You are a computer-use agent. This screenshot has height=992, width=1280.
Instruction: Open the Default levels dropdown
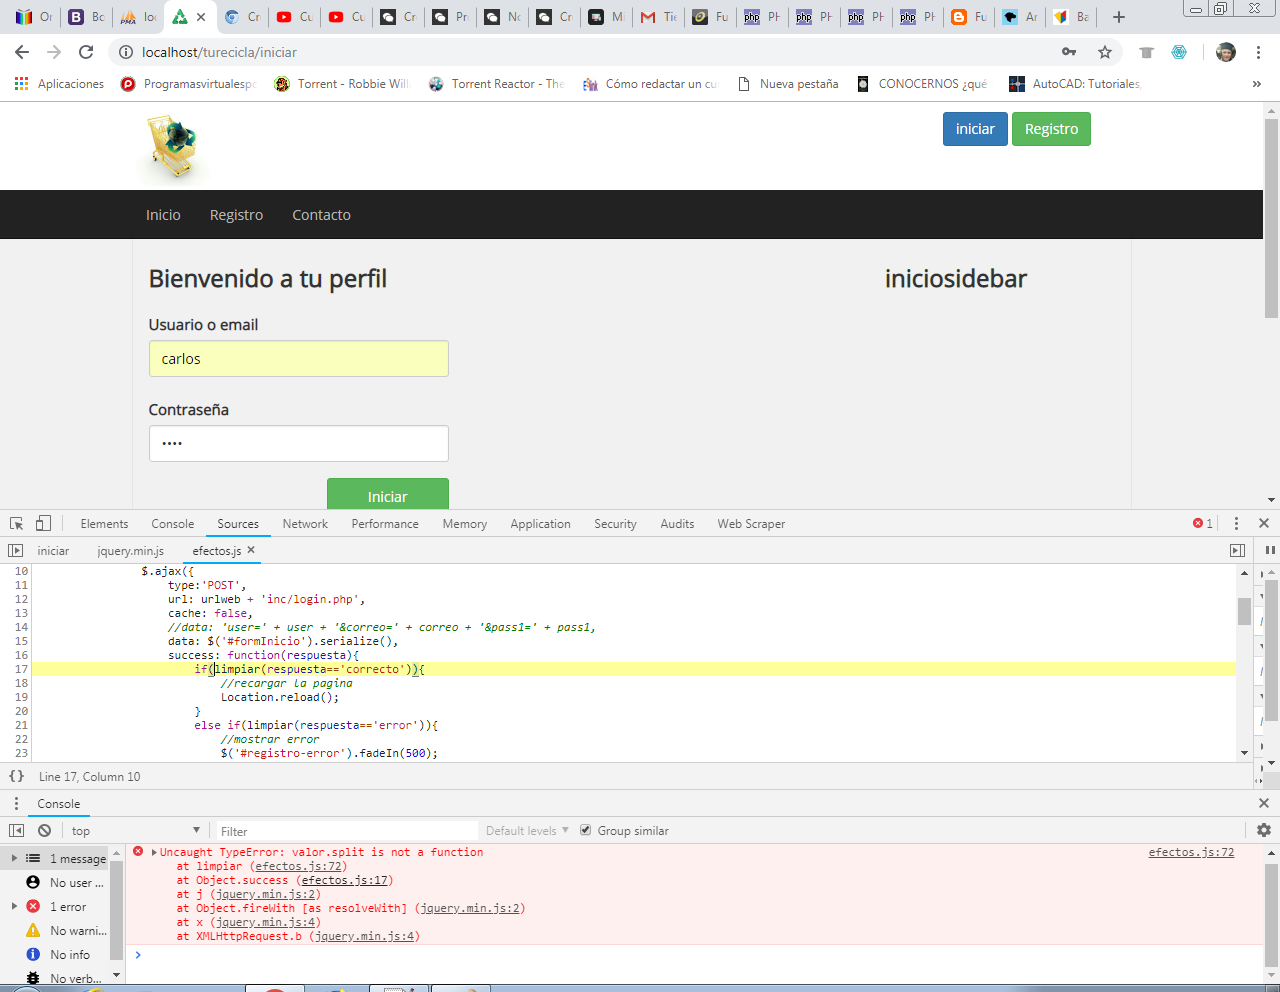point(527,830)
